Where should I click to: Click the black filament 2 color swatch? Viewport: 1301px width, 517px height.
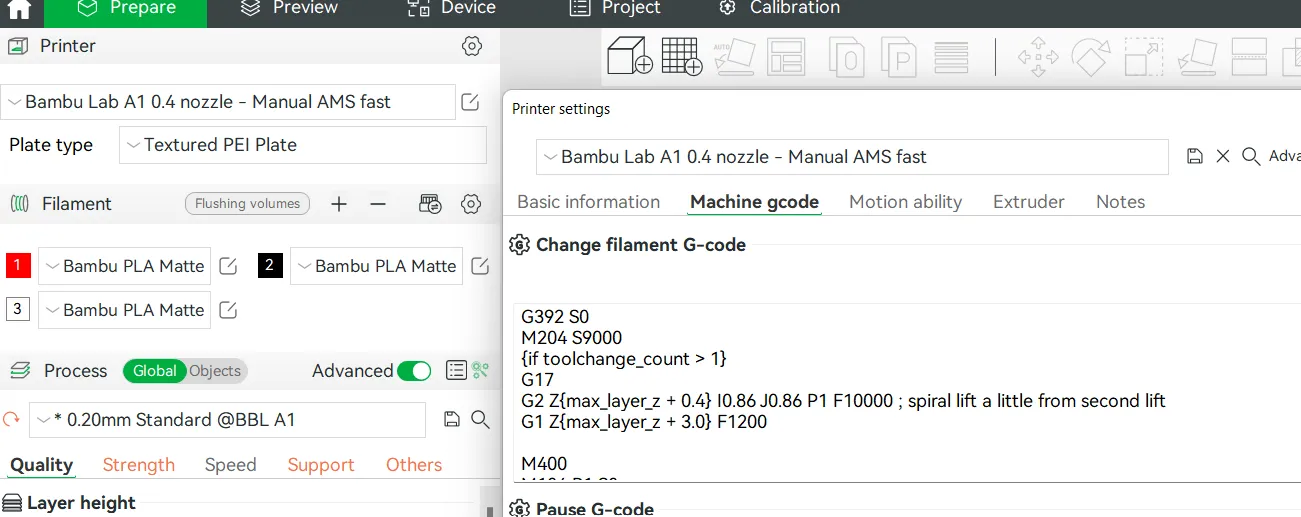(x=270, y=266)
